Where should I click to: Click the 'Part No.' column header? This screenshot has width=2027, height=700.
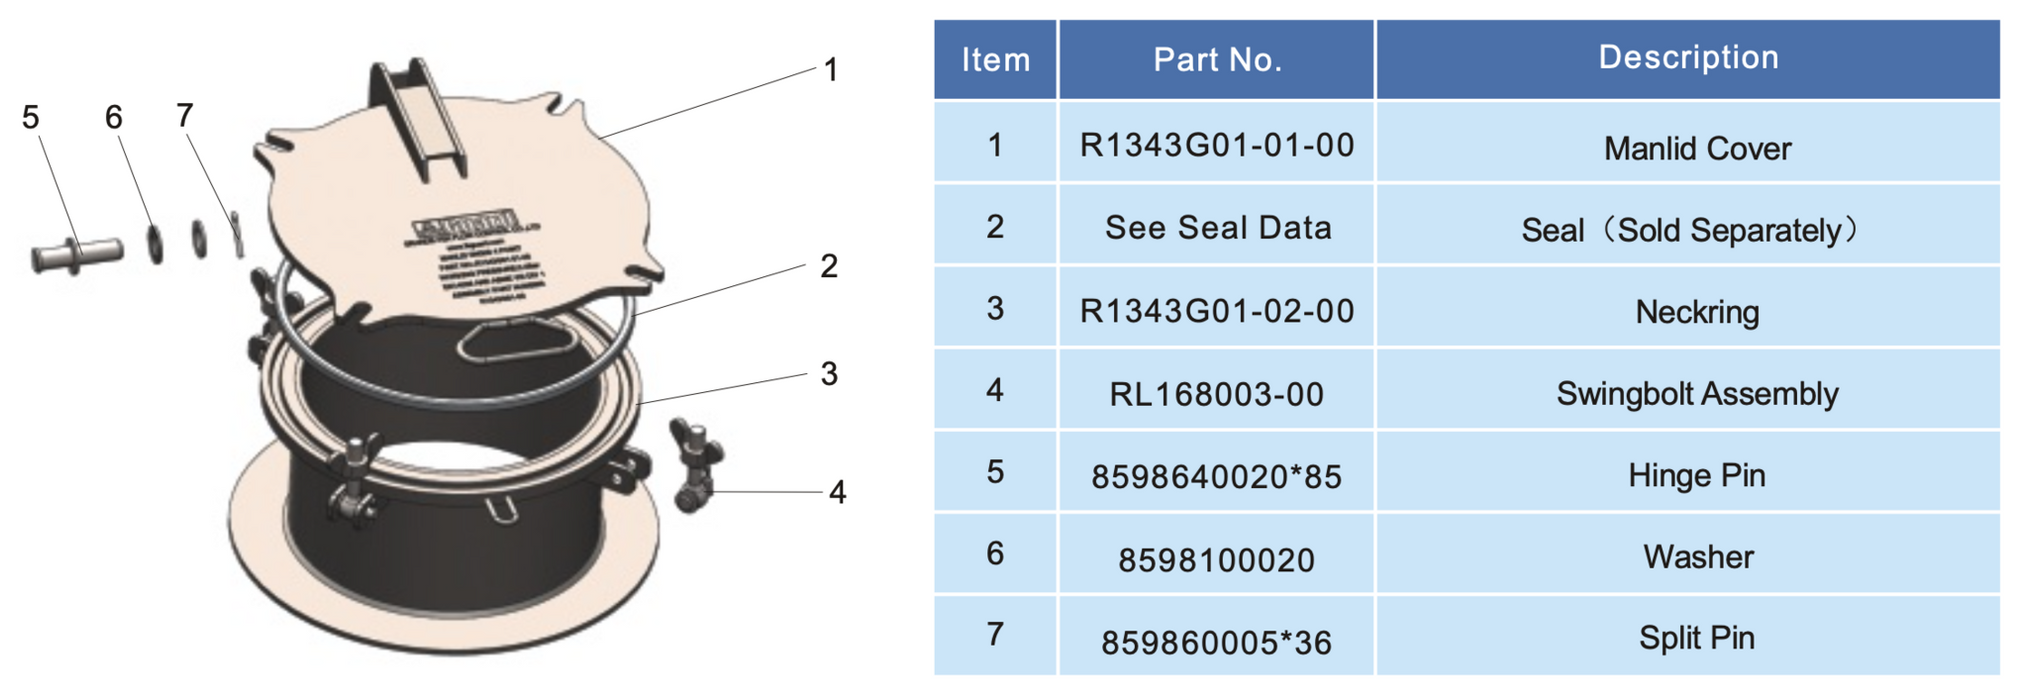1216,60
